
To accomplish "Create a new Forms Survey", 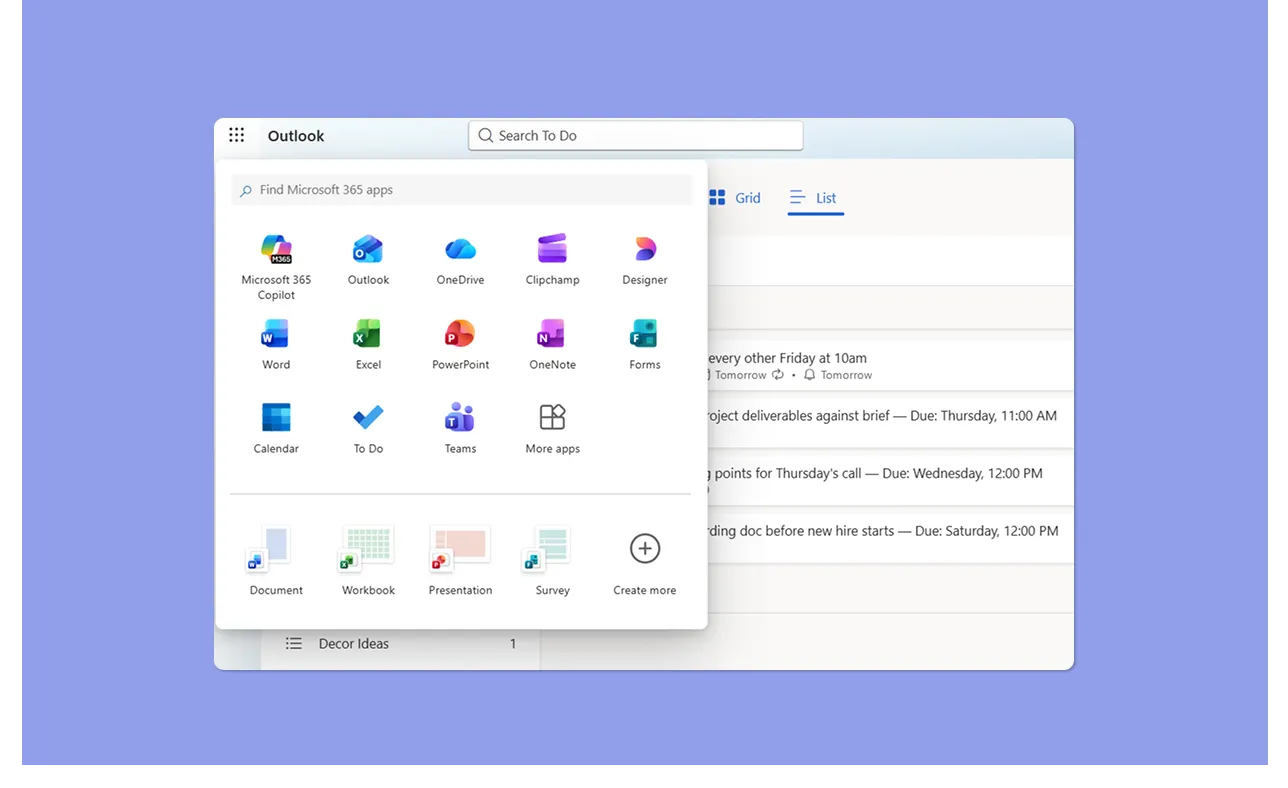I will point(552,561).
